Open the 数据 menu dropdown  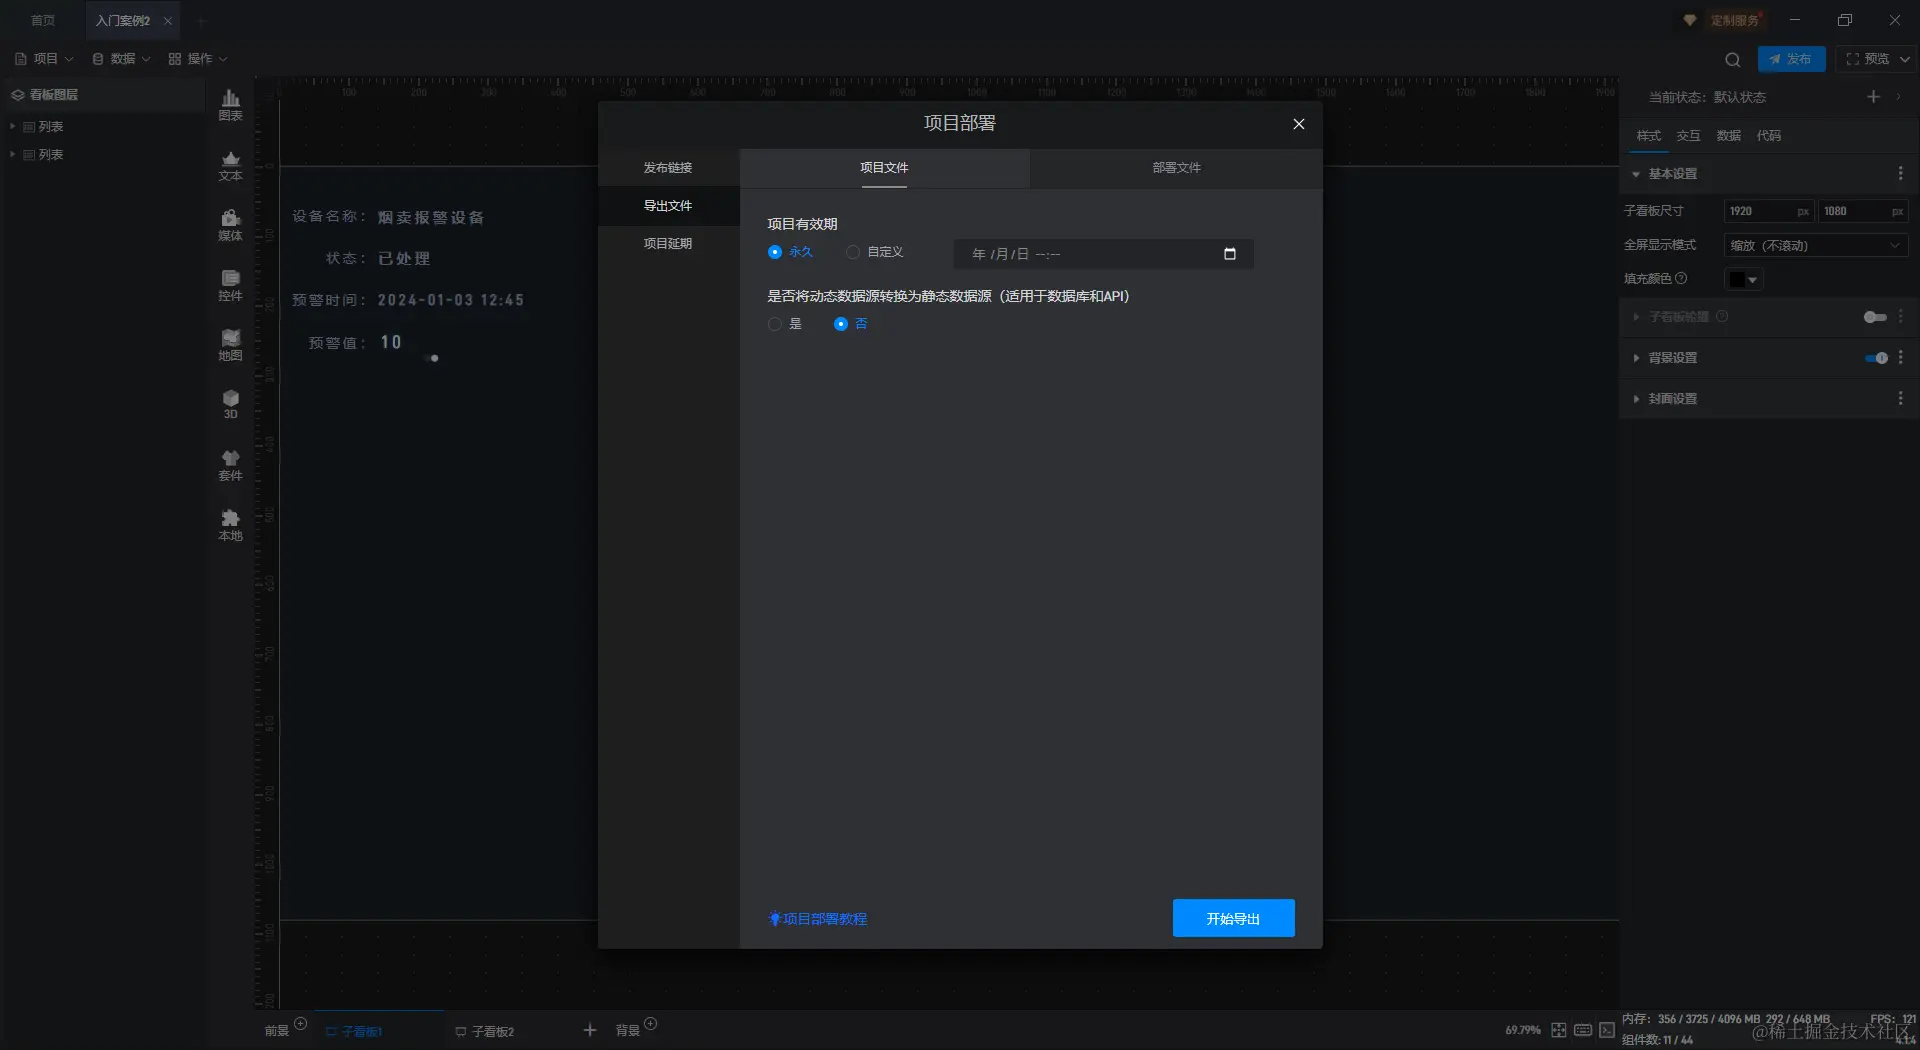pos(121,59)
